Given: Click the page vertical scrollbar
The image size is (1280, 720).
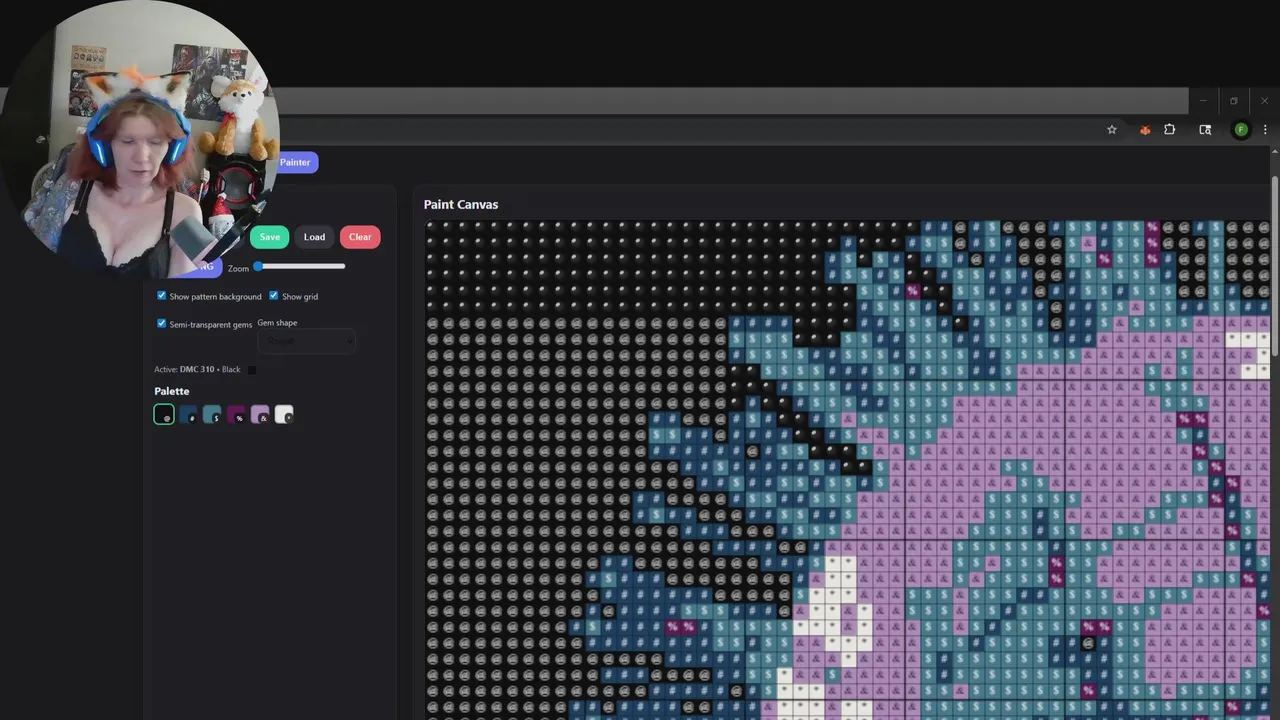Looking at the screenshot, I should 1275,265.
